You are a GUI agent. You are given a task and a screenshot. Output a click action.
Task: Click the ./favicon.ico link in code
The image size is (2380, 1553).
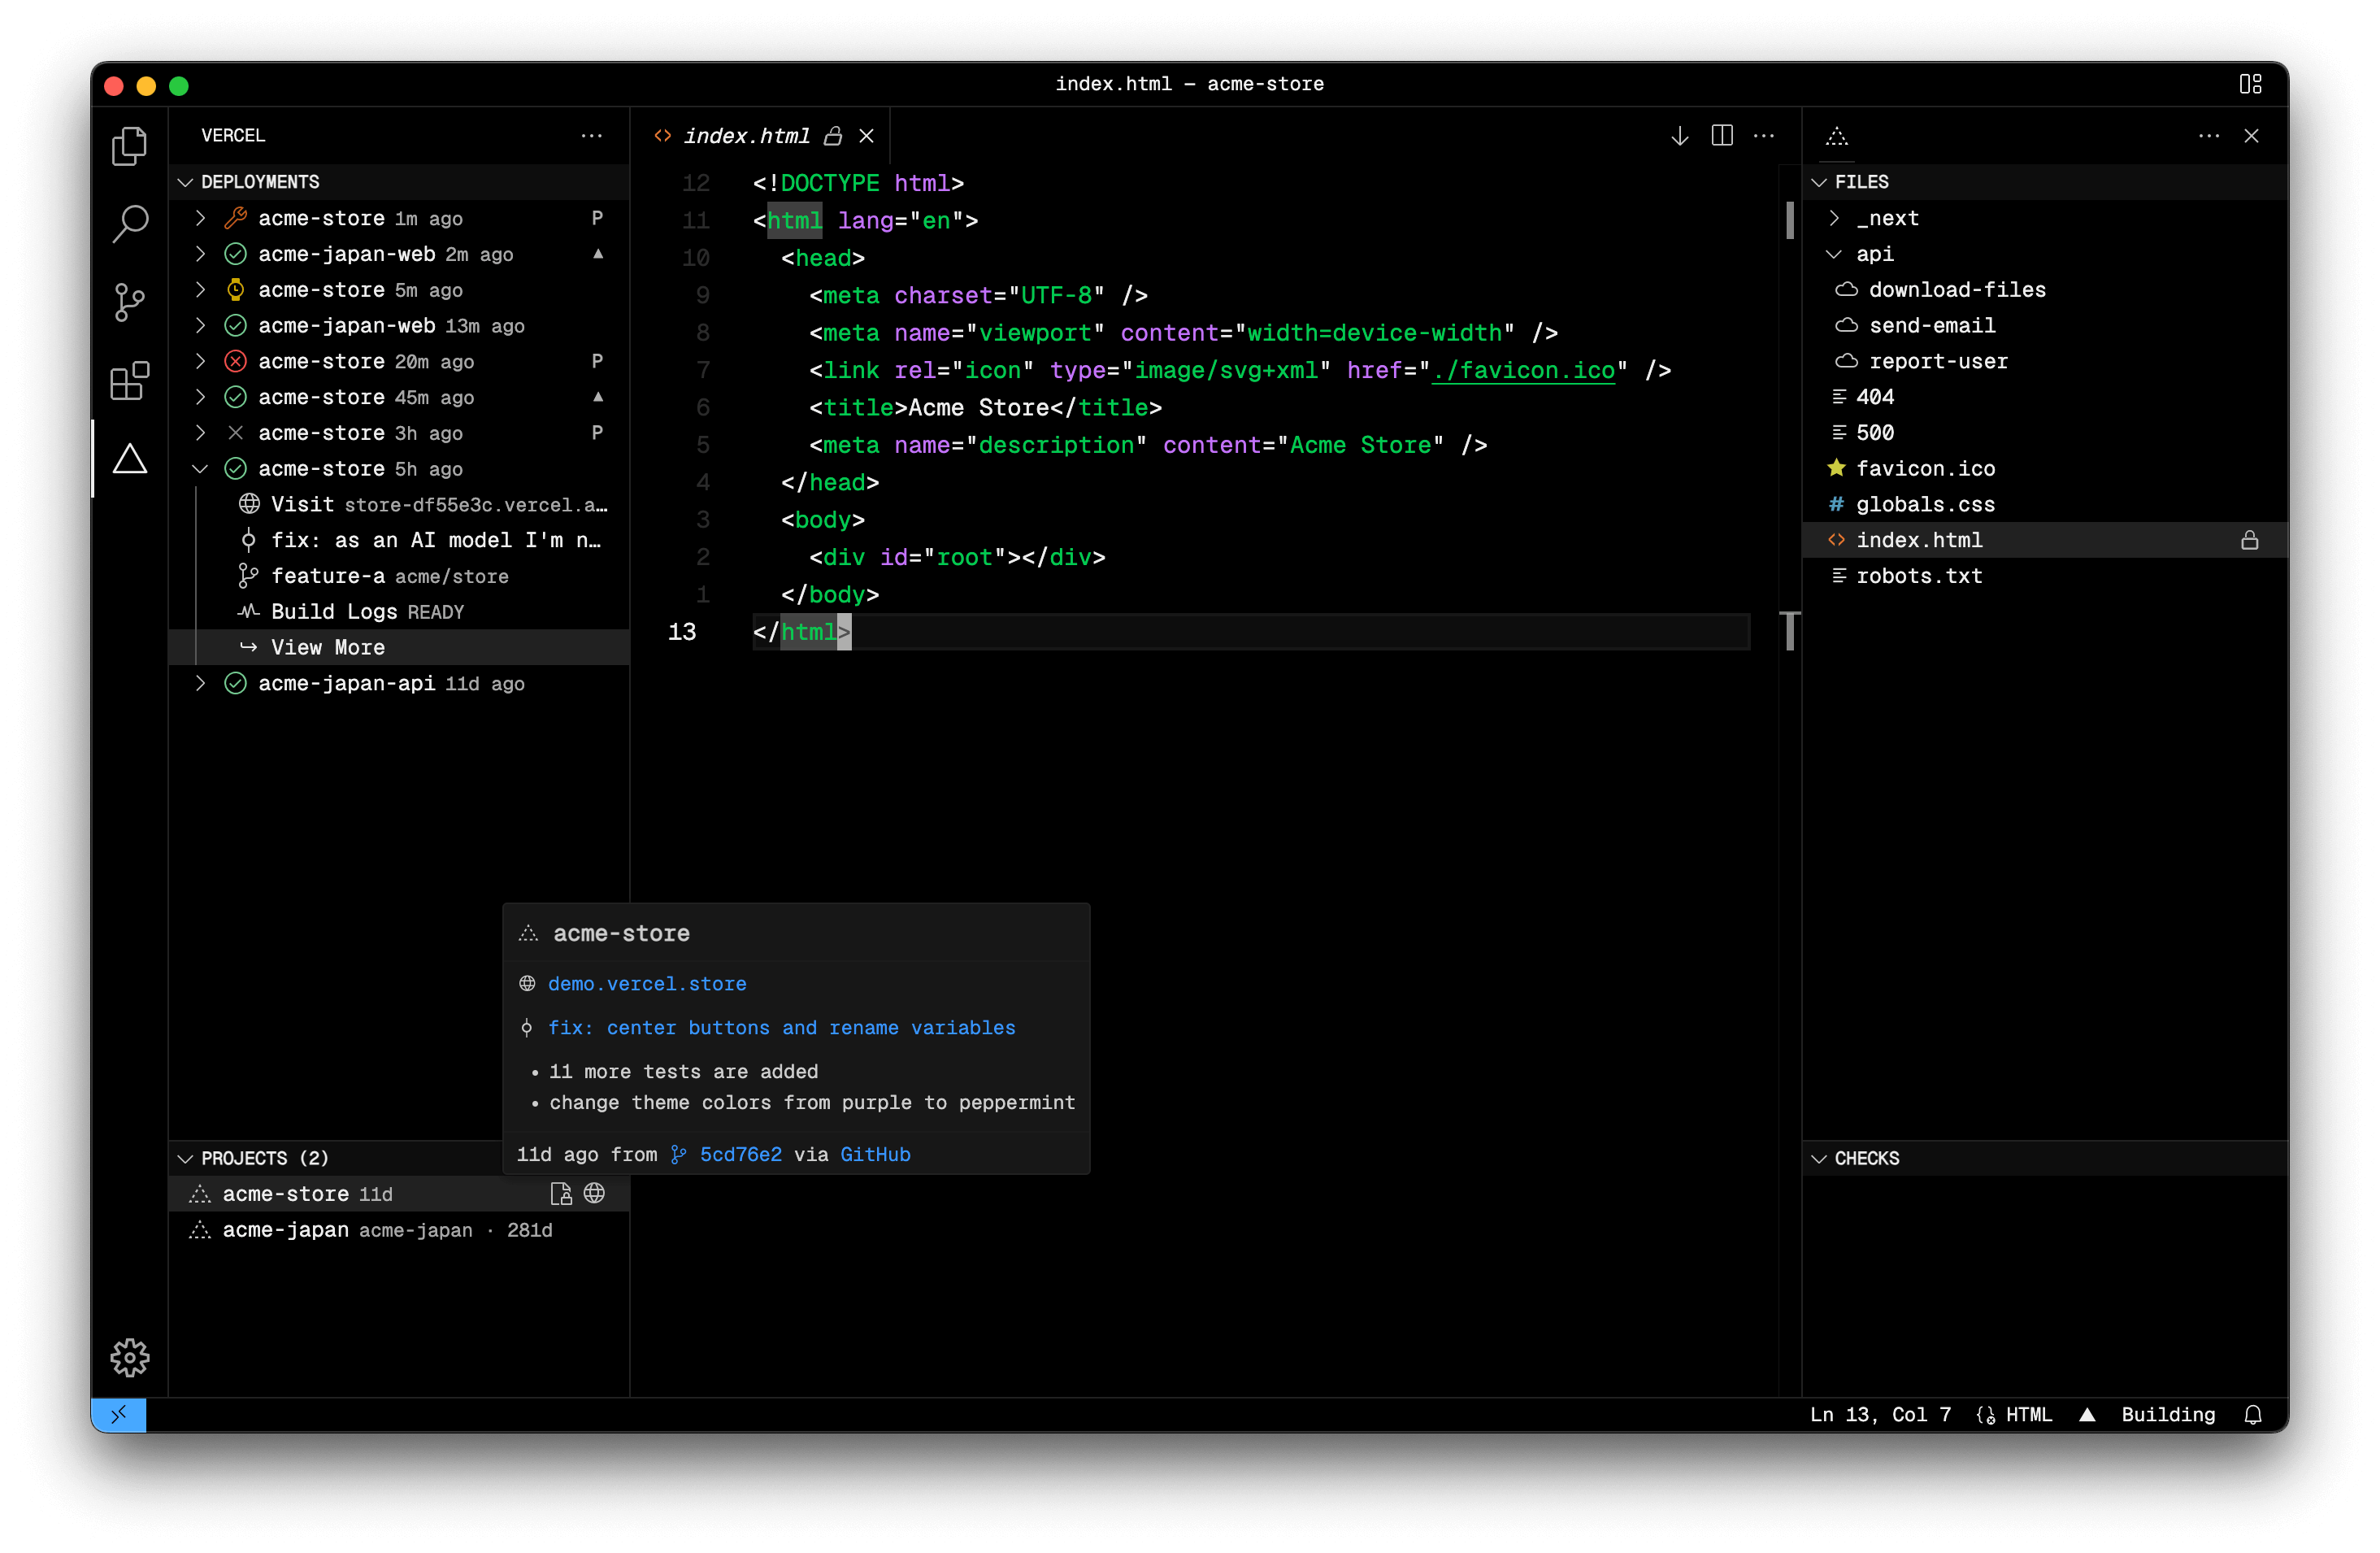(1523, 370)
